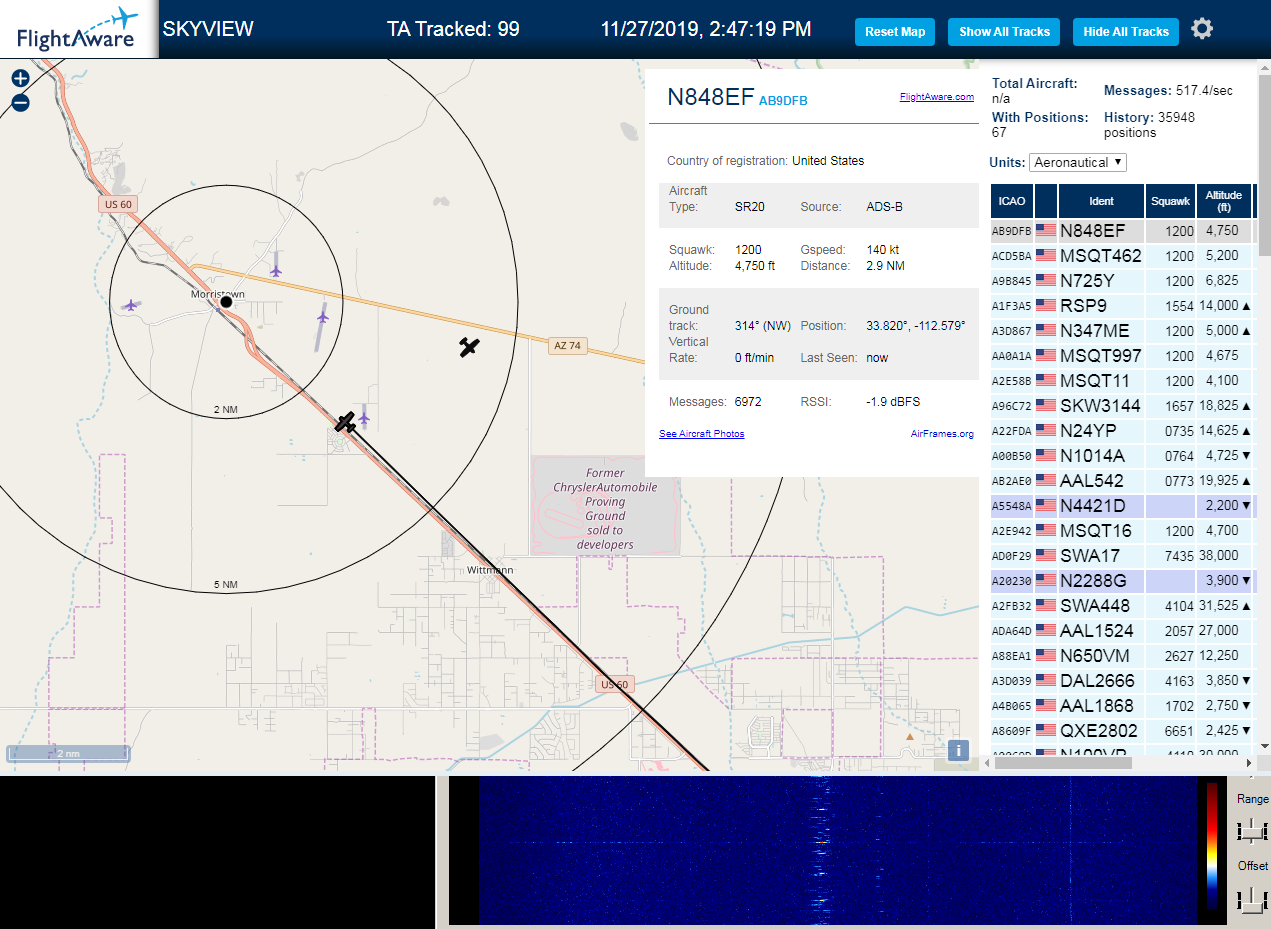Select purple aircraft icon north of Morristown
Viewport: 1271px width, 929px height.
(x=276, y=270)
